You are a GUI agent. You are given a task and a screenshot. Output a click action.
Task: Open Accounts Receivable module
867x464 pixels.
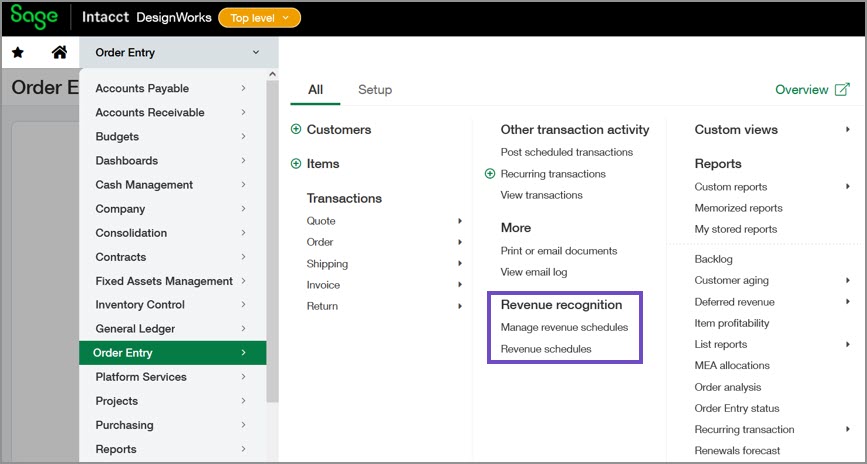[x=173, y=112]
